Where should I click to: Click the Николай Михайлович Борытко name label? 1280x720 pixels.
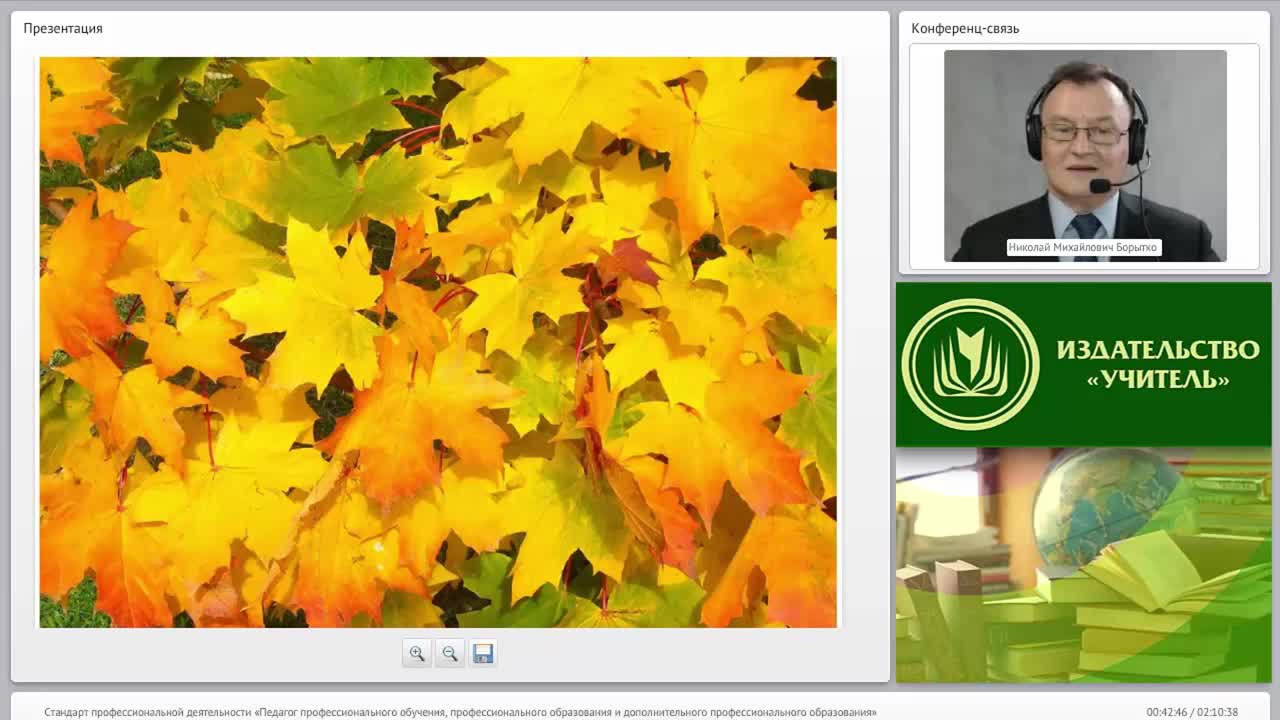point(1083,247)
